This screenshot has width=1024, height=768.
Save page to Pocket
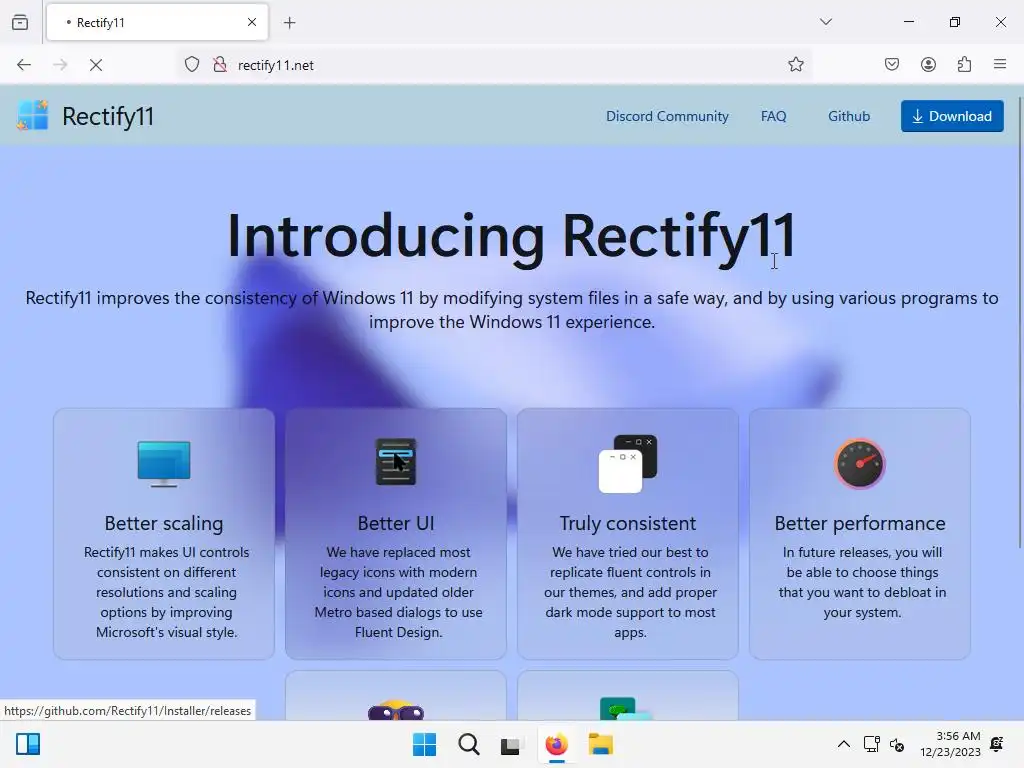(x=892, y=65)
